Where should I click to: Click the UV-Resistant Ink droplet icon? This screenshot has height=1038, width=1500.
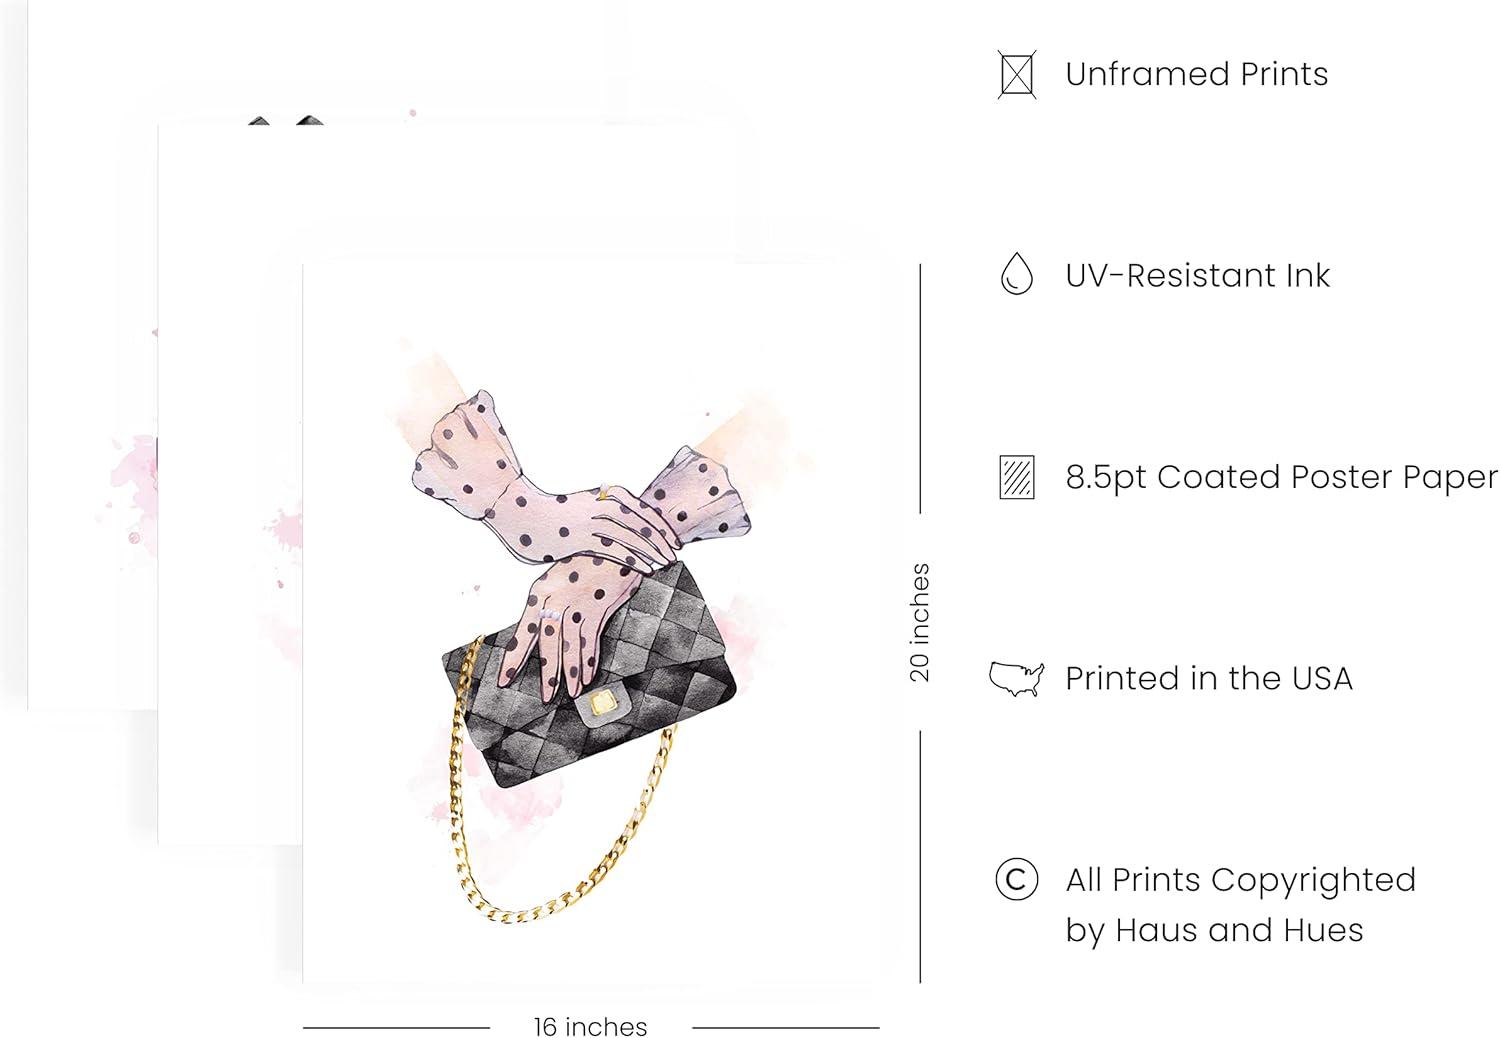pos(1016,274)
